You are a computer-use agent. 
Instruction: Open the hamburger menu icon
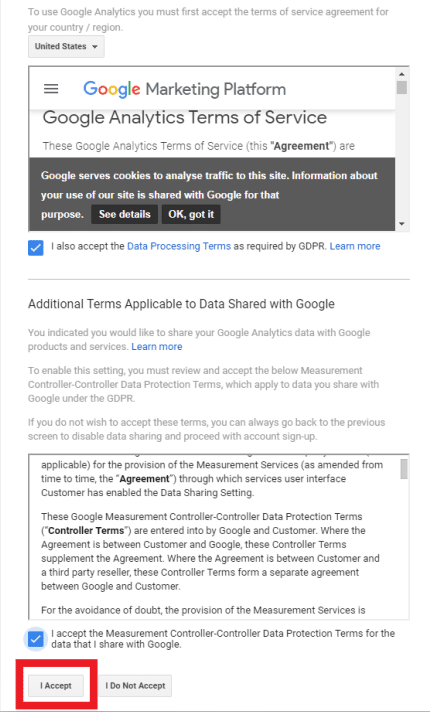pyautogui.click(x=51, y=89)
